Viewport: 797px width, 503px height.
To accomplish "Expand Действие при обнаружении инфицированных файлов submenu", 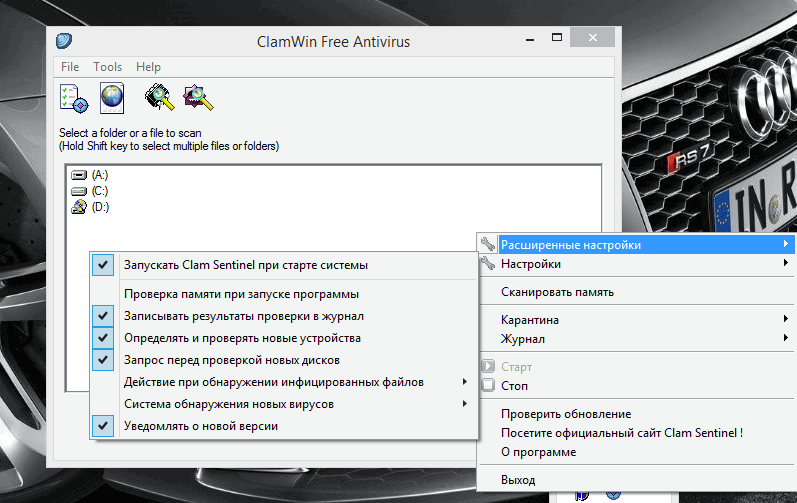I will [284, 382].
